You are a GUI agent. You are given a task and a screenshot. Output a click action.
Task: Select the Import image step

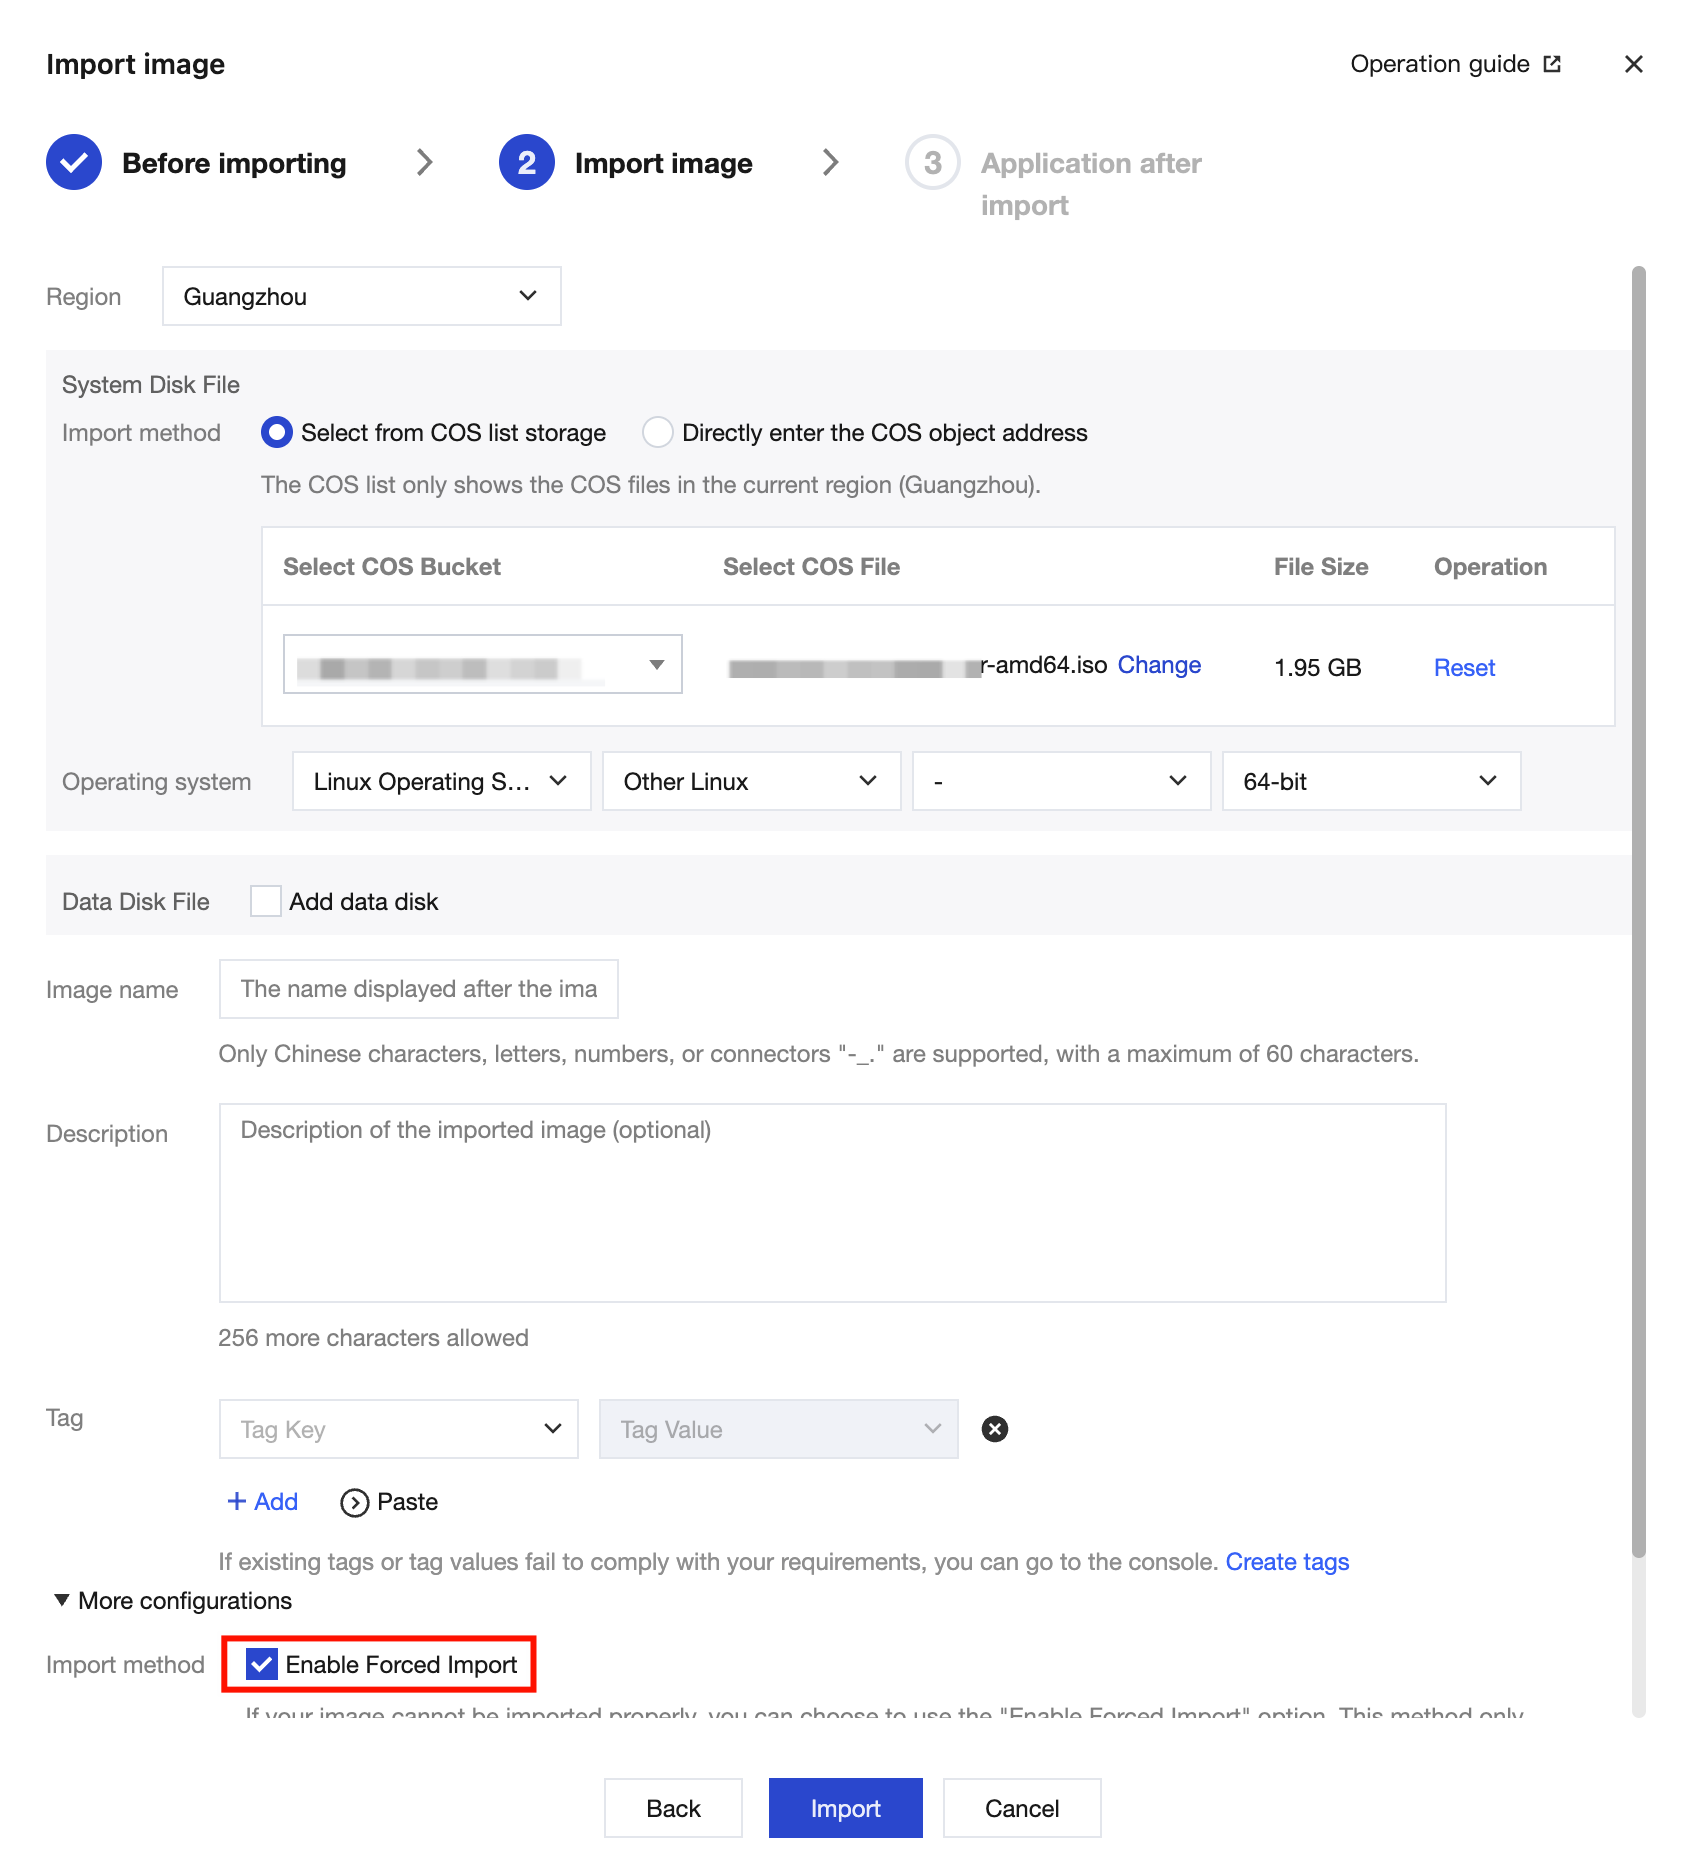[663, 162]
